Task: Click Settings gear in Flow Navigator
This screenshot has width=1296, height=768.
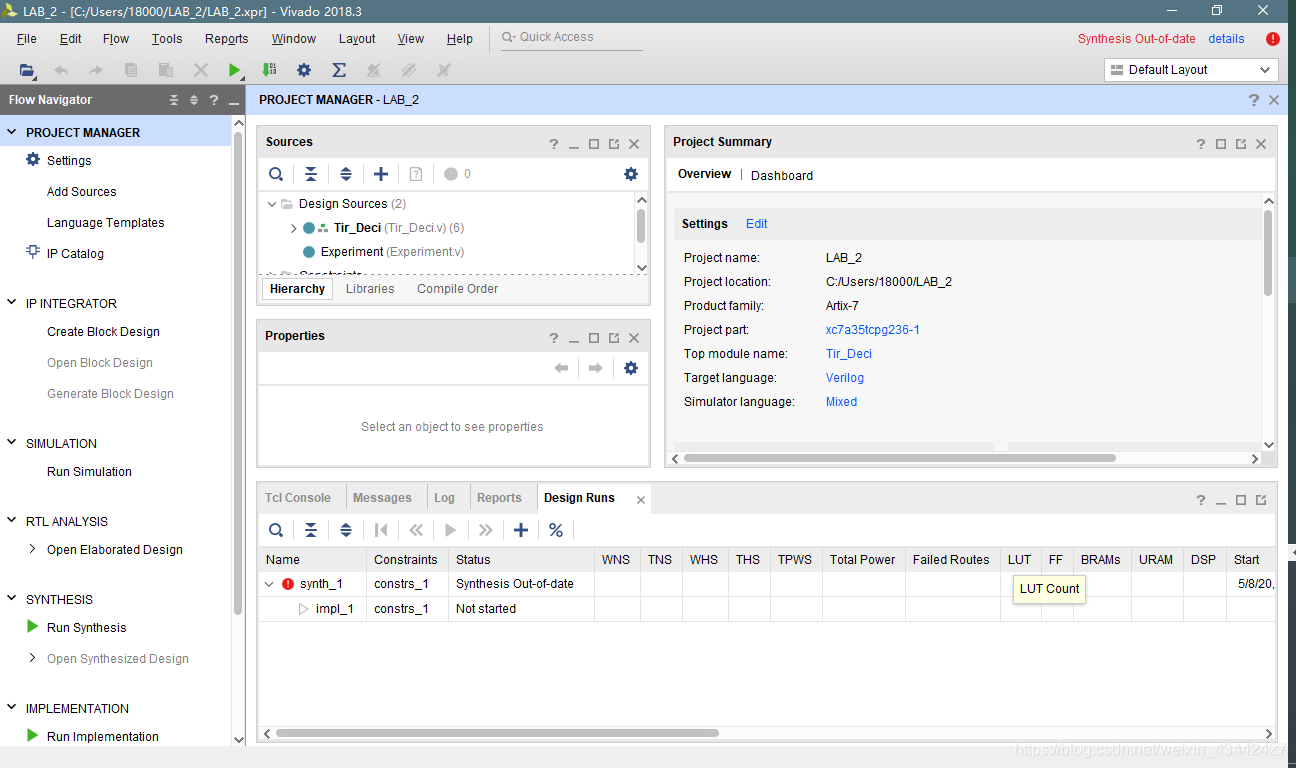Action: click(x=33, y=160)
